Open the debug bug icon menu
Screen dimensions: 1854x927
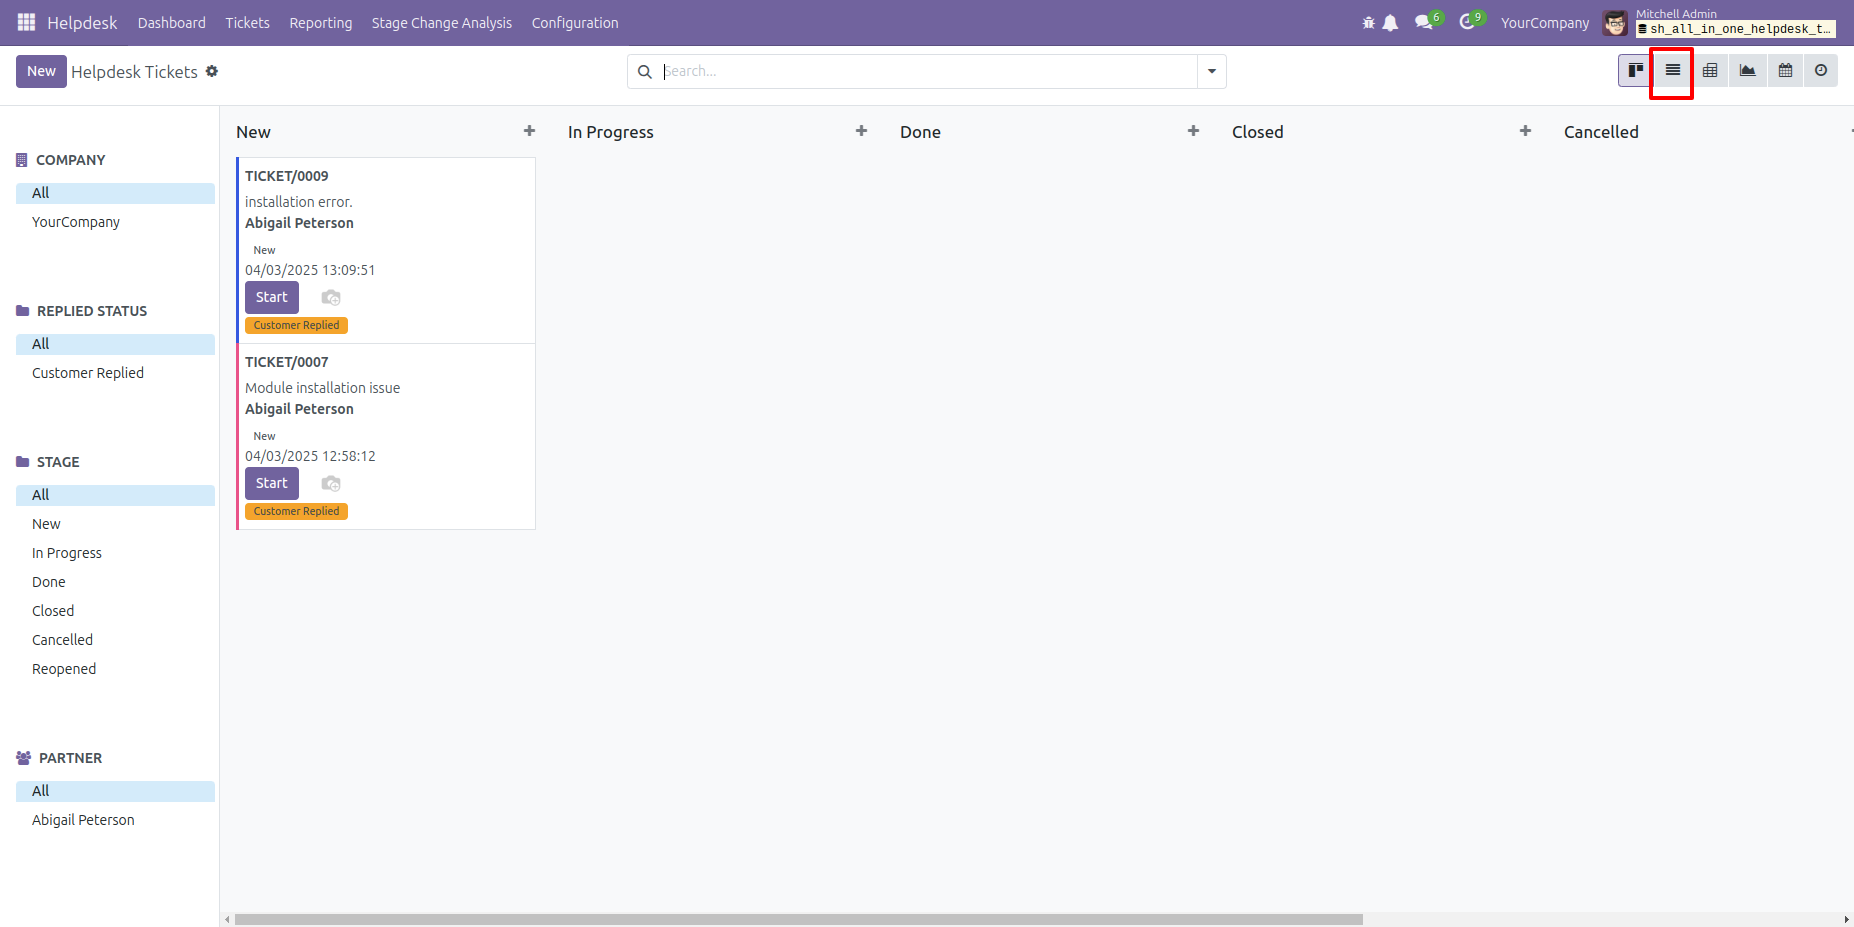[x=1368, y=22]
